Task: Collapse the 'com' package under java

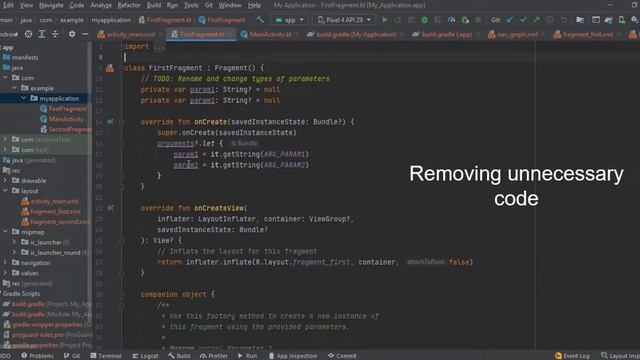Action: (5, 78)
